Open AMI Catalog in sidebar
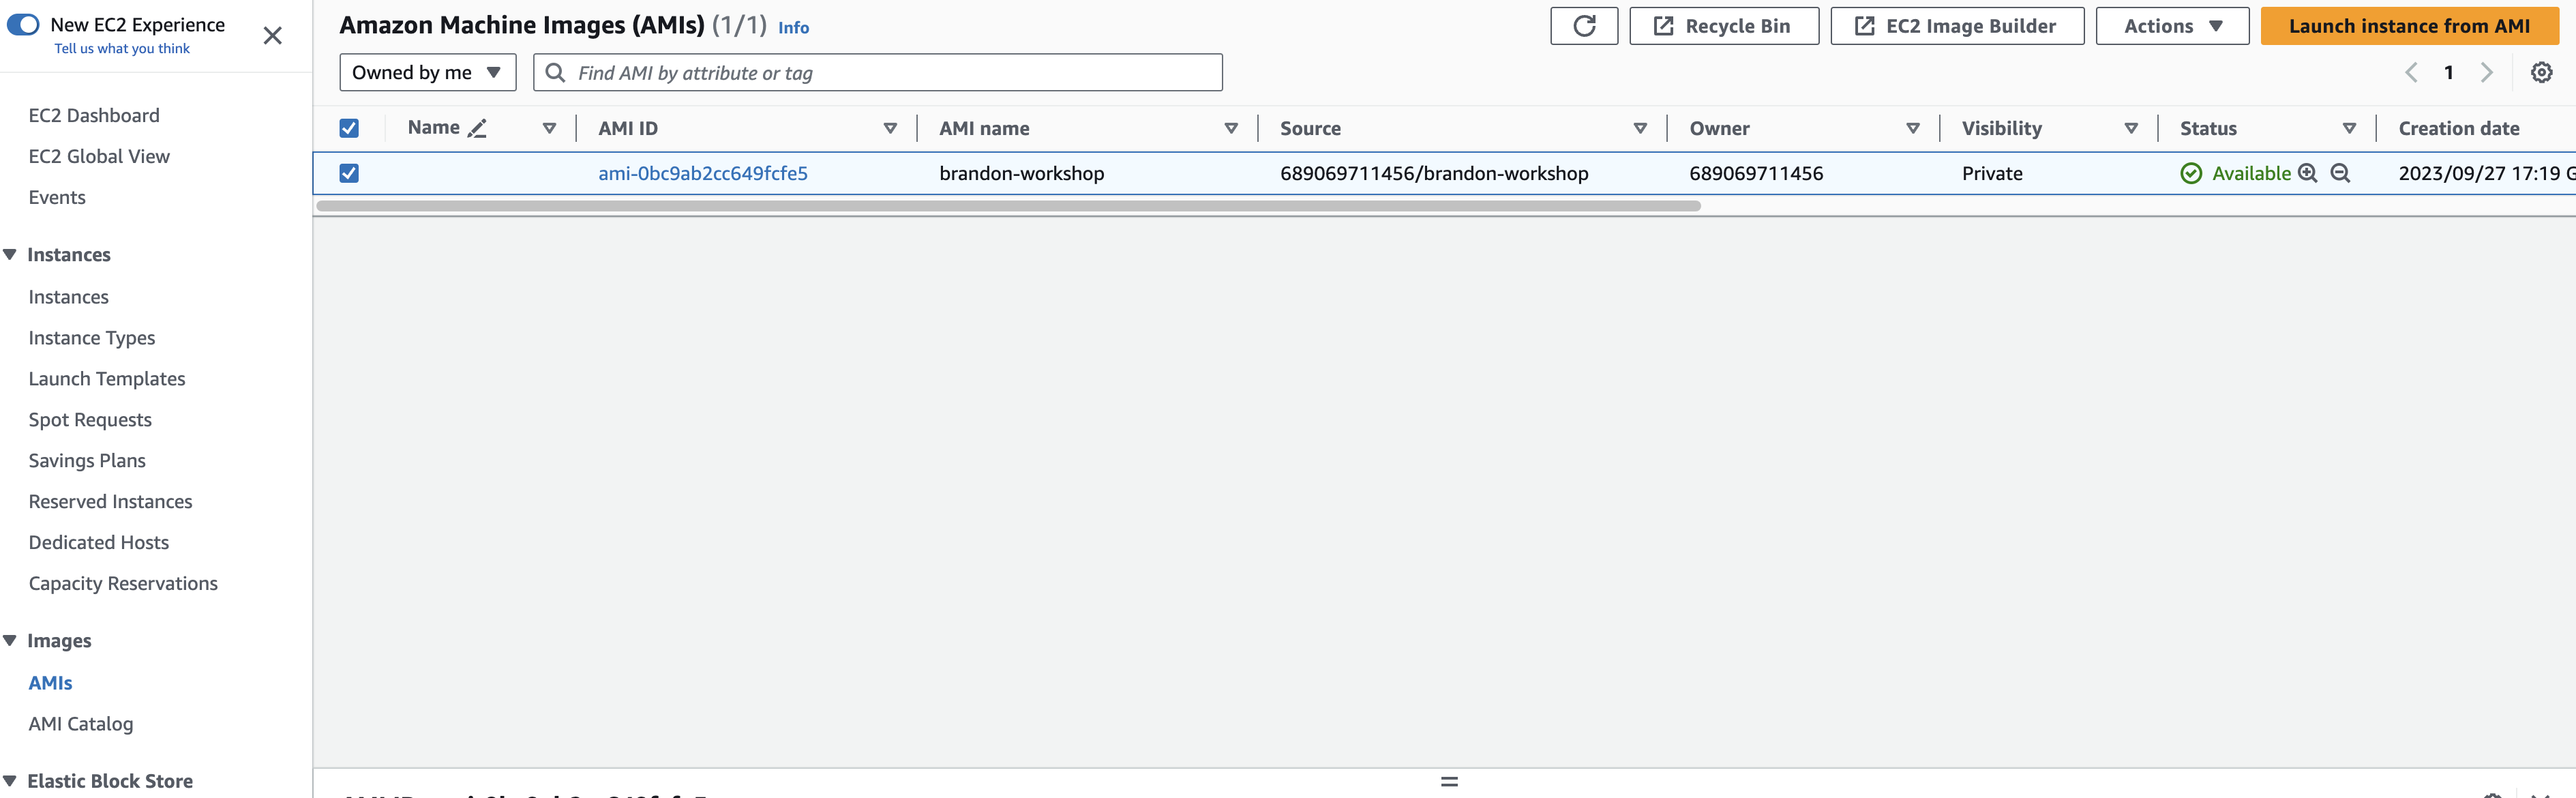This screenshot has width=2576, height=798. coord(81,724)
